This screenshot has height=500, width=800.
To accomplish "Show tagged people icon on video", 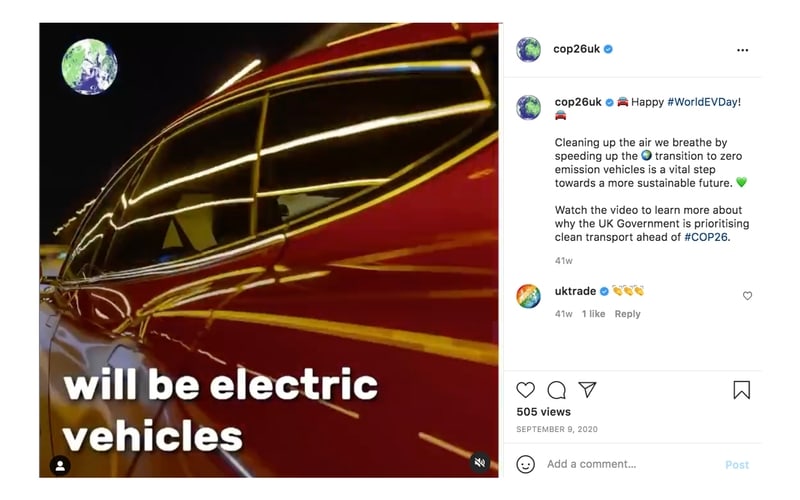I will [x=60, y=465].
